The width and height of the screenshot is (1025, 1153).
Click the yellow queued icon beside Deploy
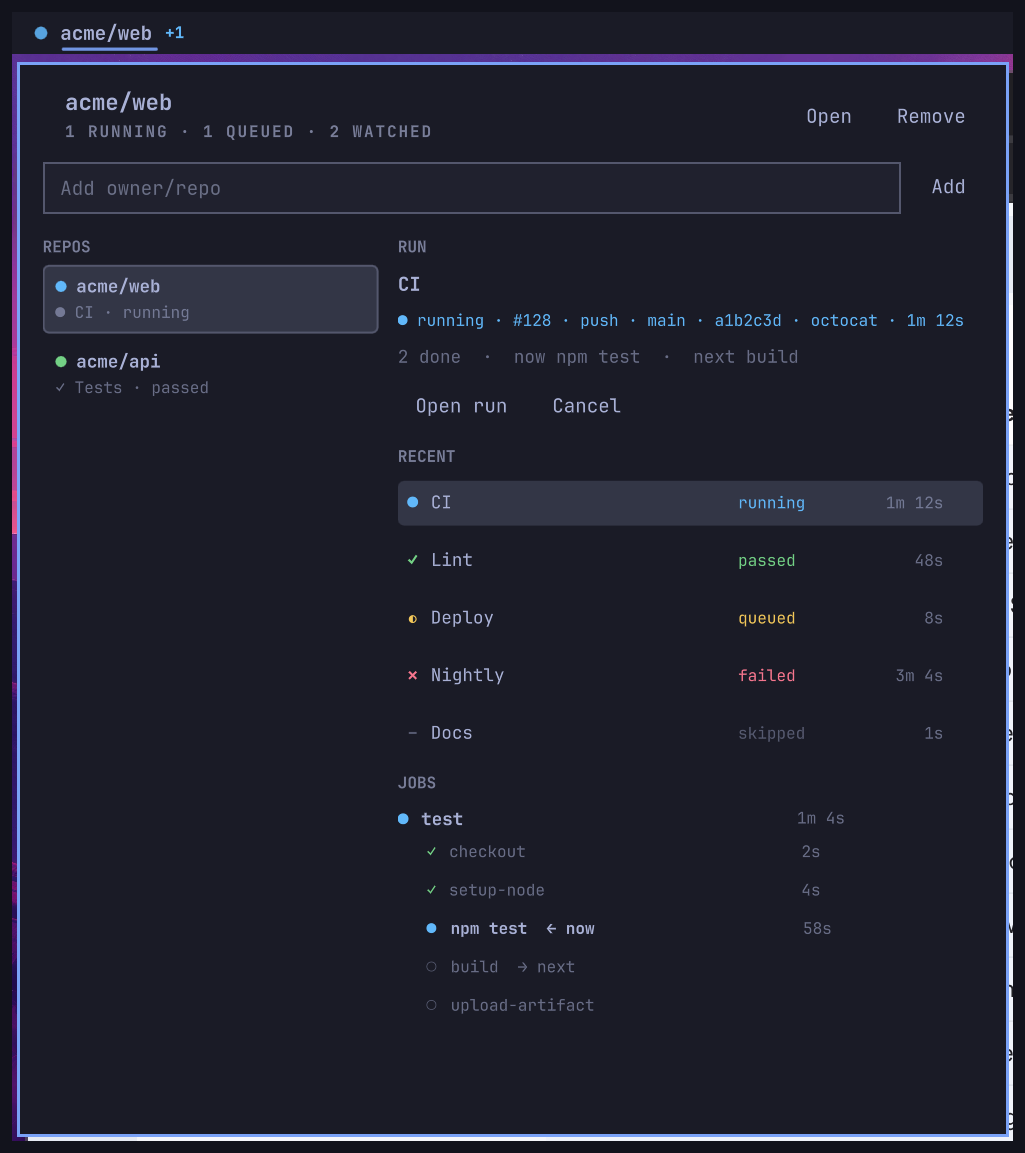pyautogui.click(x=412, y=618)
